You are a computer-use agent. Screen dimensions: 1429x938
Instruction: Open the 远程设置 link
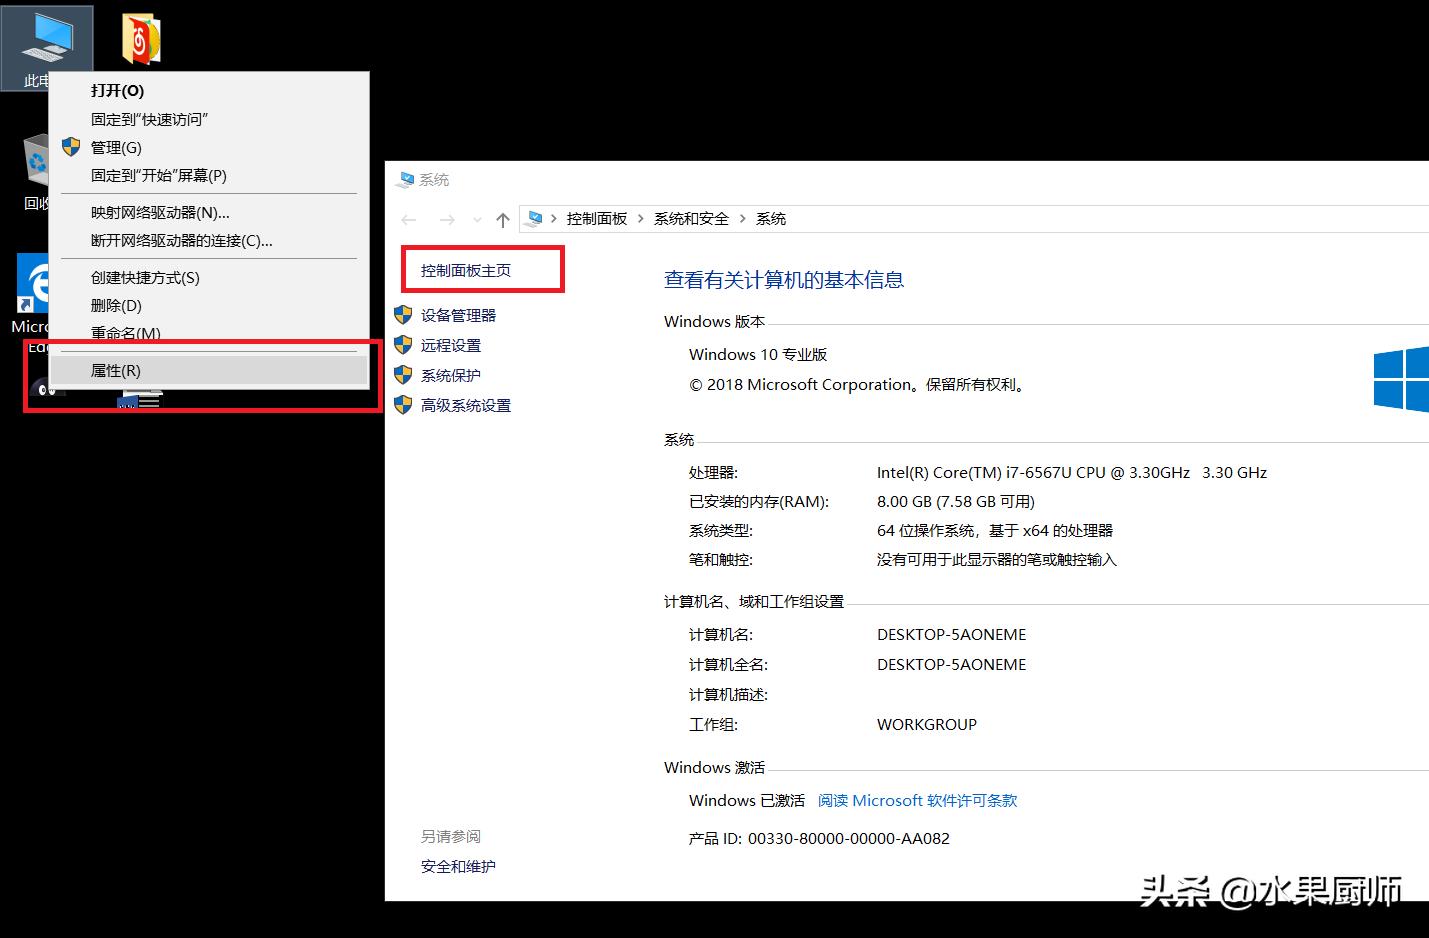coord(451,345)
